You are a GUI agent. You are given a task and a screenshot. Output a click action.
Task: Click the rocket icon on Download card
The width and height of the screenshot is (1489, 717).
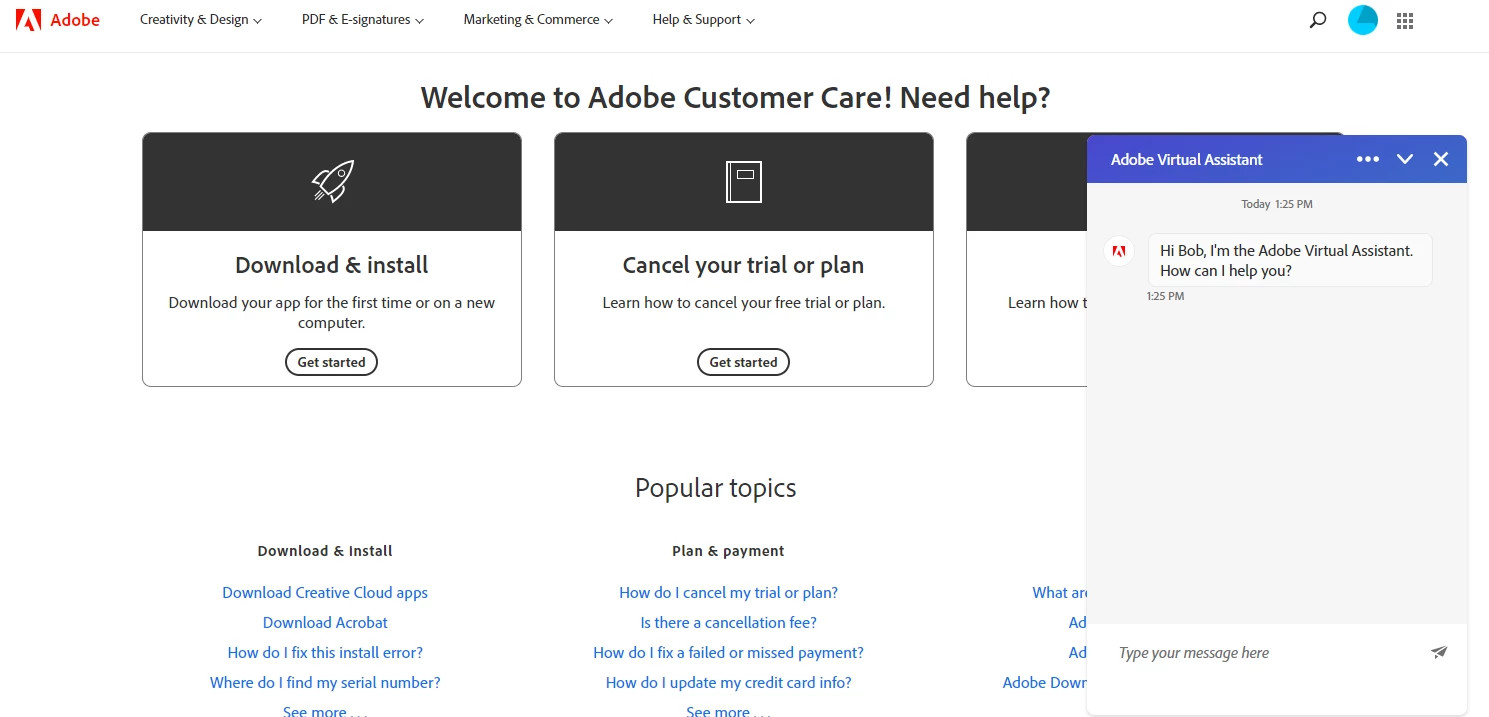pyautogui.click(x=332, y=181)
